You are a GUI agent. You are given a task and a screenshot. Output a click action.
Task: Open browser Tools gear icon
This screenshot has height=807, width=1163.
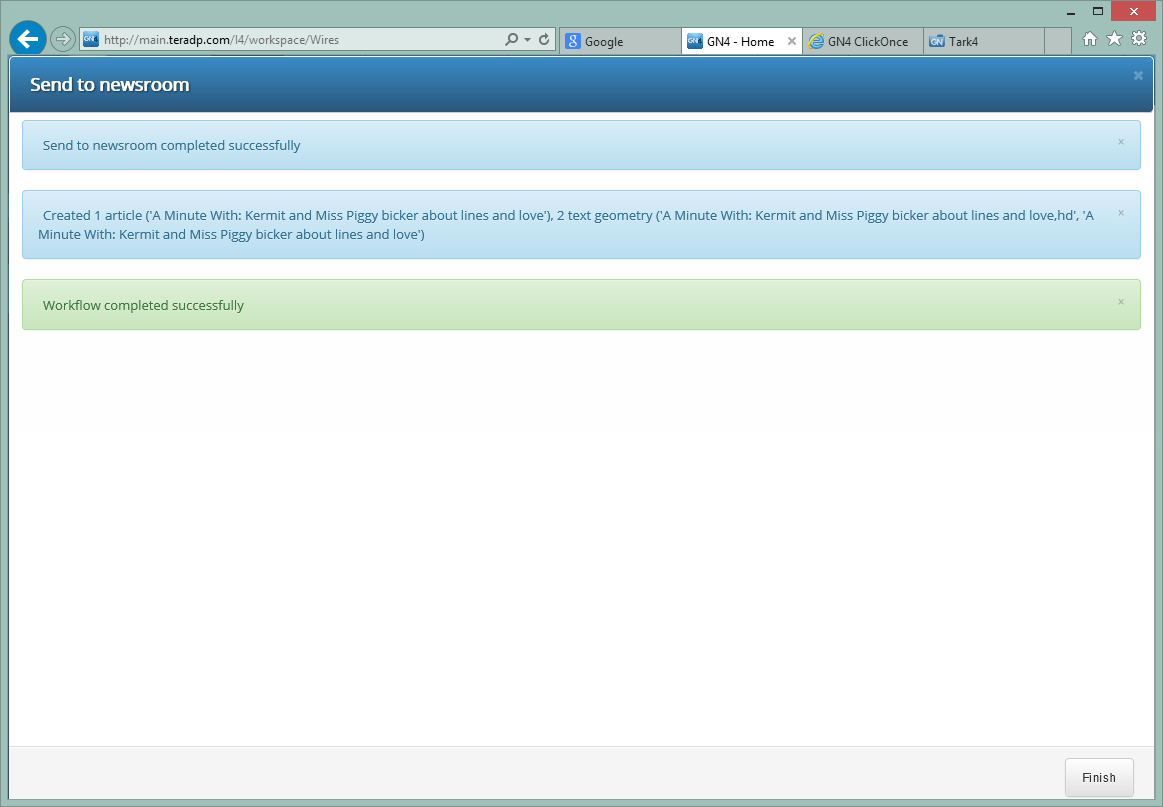[x=1139, y=39]
